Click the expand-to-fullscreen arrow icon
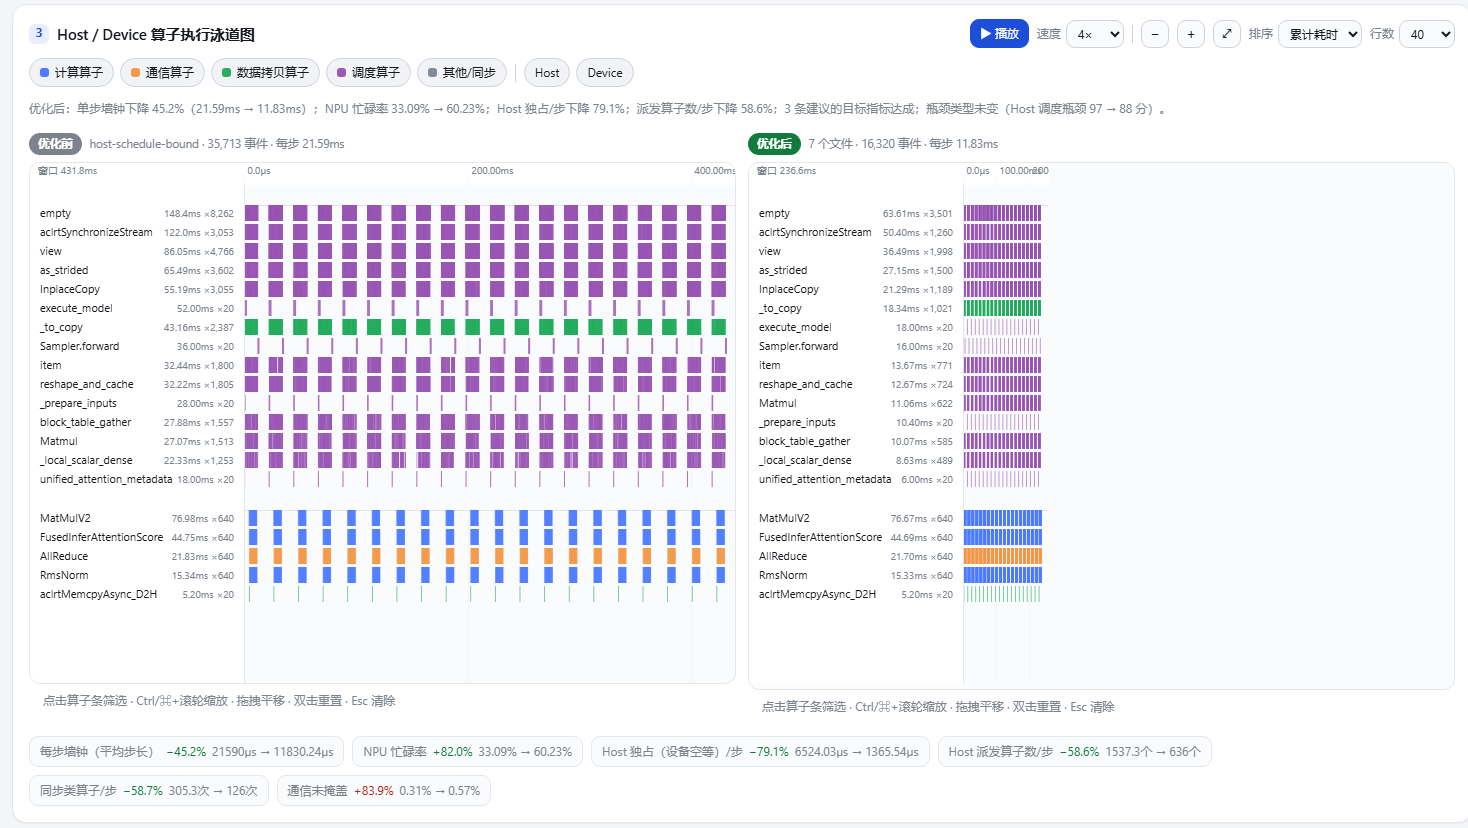The height and width of the screenshot is (828, 1468). point(1227,34)
